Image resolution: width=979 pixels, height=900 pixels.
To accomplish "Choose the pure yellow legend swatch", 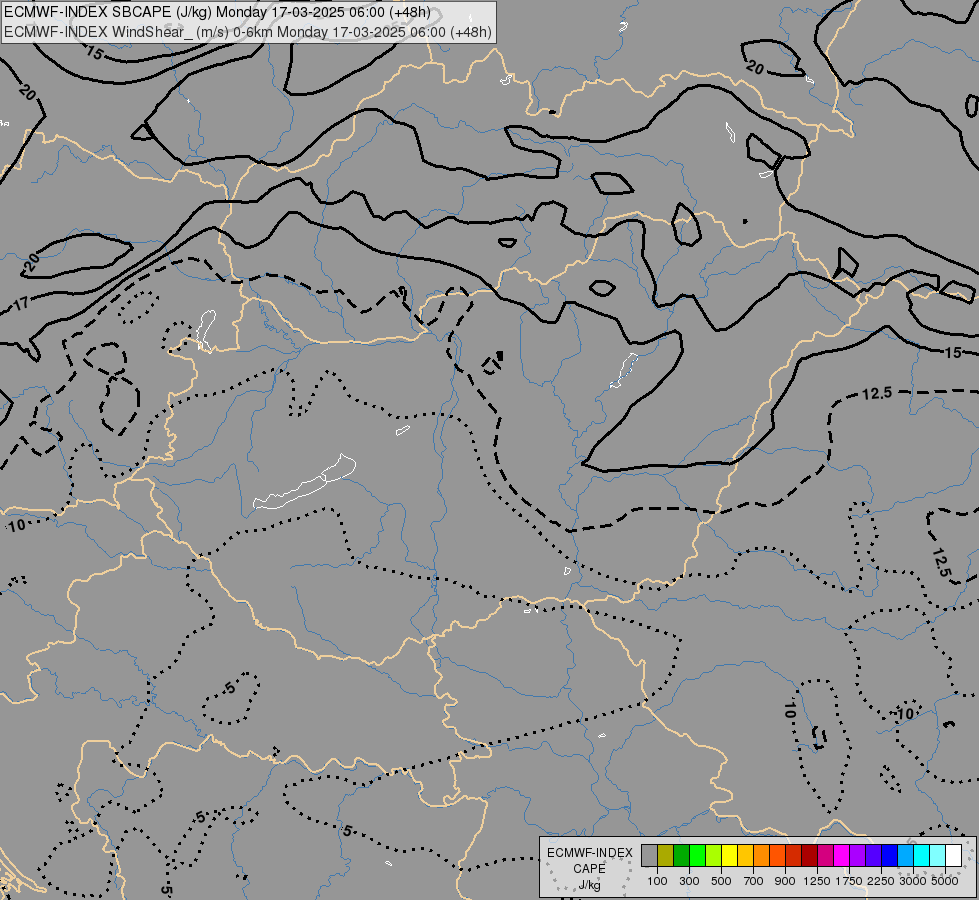I will (x=729, y=856).
